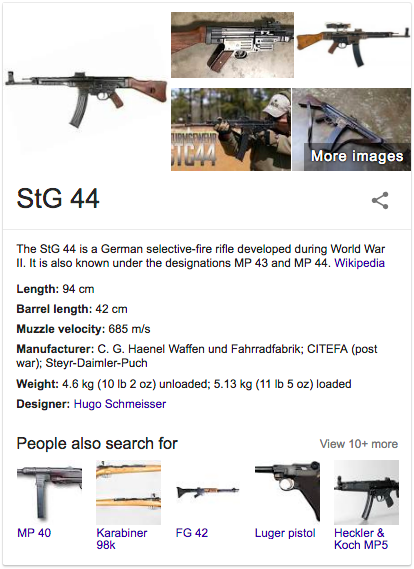Screen dimensions: 414x569
Task: Open the scoped StG 44 thumbnail
Action: point(353,45)
